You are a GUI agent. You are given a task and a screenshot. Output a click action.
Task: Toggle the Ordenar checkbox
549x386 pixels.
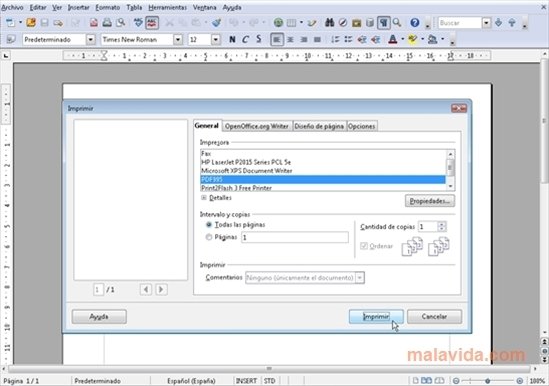pyautogui.click(x=364, y=246)
